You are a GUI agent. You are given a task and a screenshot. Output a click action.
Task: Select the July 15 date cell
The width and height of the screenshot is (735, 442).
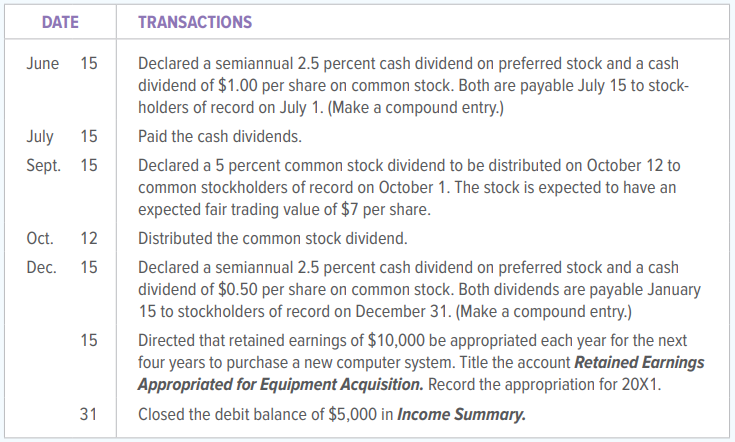62,136
